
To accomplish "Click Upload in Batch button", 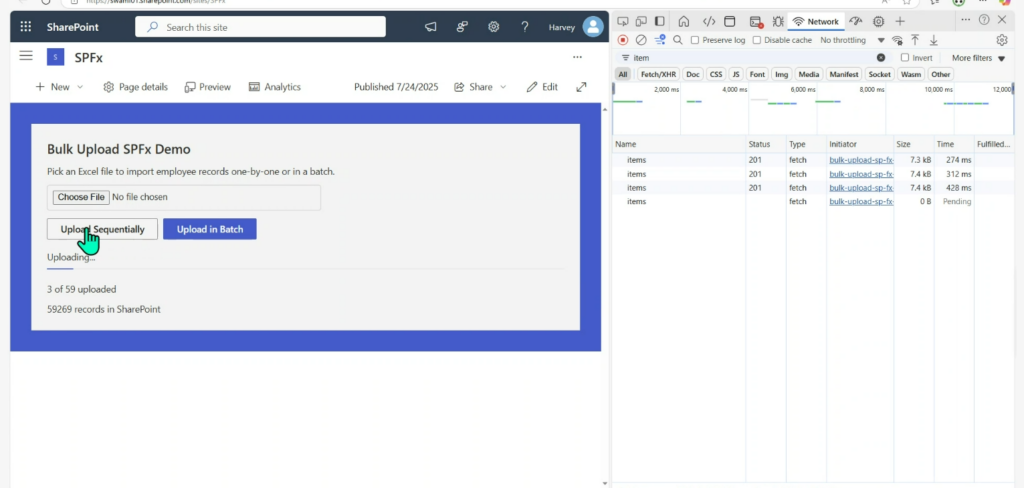I will 210,229.
